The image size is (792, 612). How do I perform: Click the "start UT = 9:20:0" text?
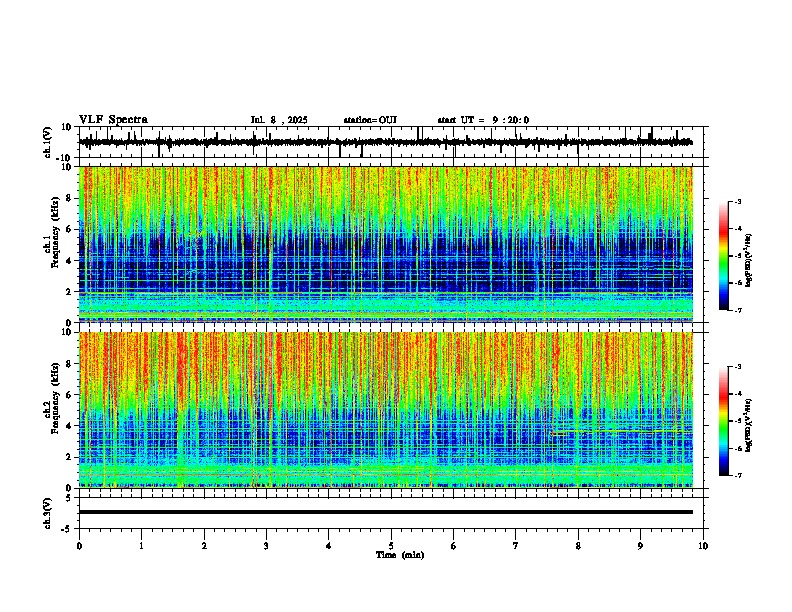[x=483, y=120]
